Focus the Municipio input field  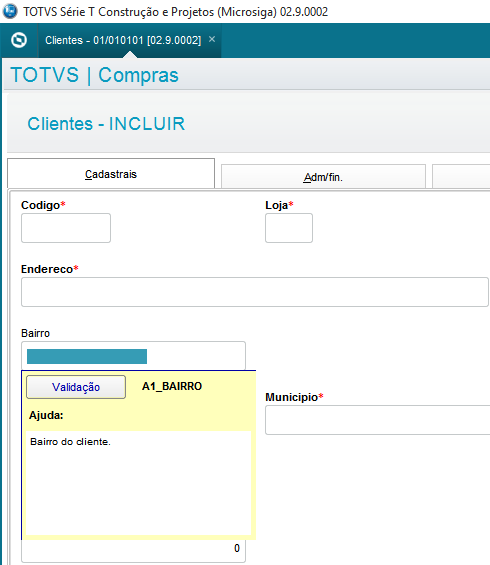pos(377,420)
